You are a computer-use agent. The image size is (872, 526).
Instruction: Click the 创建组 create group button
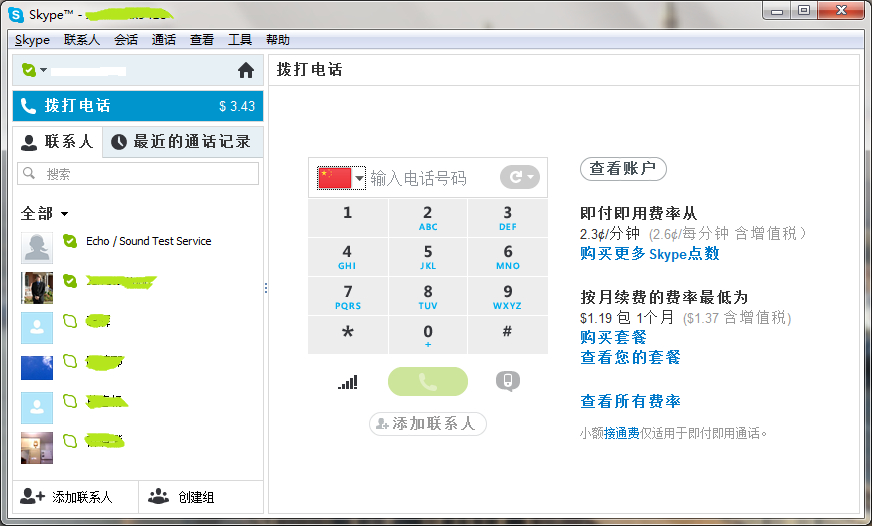[x=201, y=497]
